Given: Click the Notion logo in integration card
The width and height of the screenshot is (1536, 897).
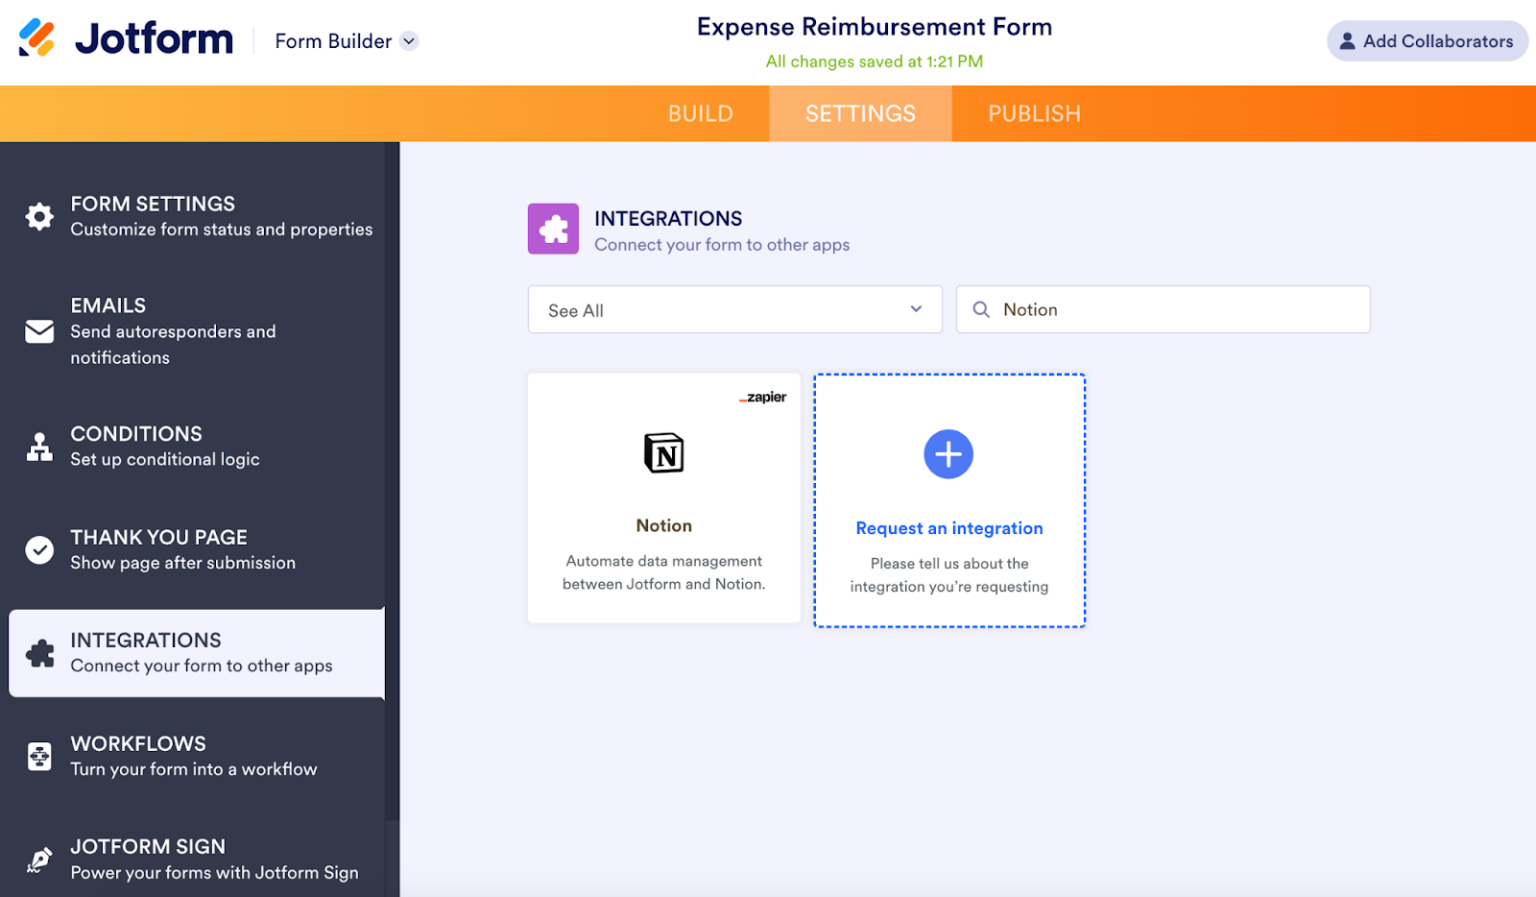Looking at the screenshot, I should tap(663, 453).
